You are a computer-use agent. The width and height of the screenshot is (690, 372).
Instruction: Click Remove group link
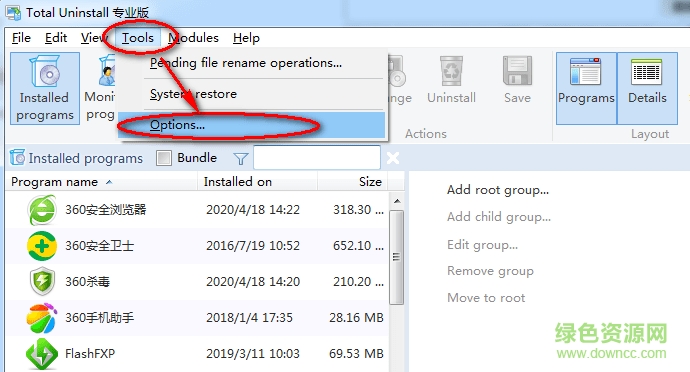click(x=490, y=271)
